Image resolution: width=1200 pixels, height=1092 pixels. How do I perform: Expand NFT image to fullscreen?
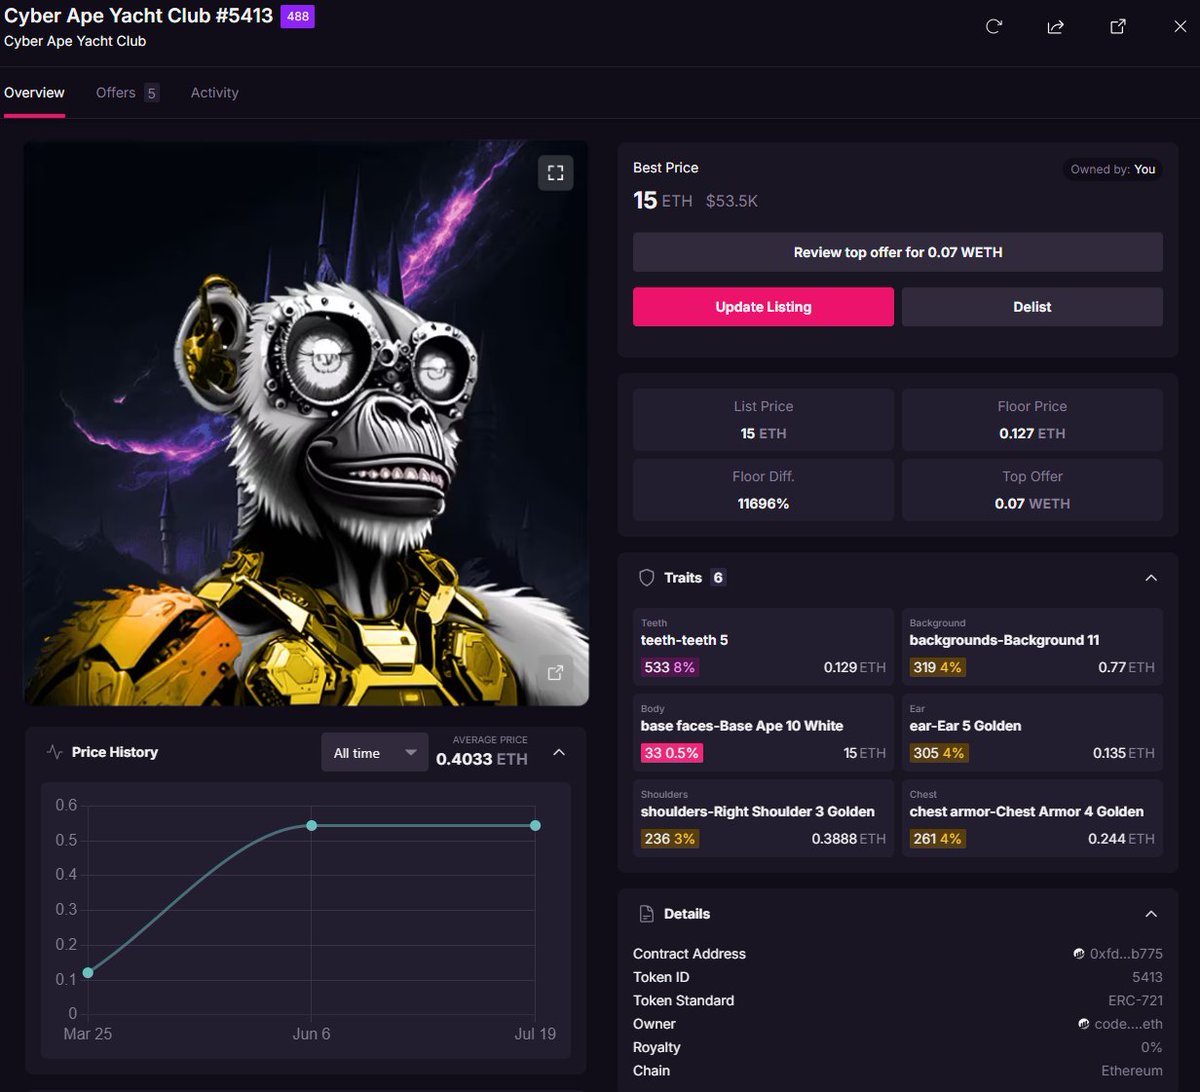tap(556, 172)
